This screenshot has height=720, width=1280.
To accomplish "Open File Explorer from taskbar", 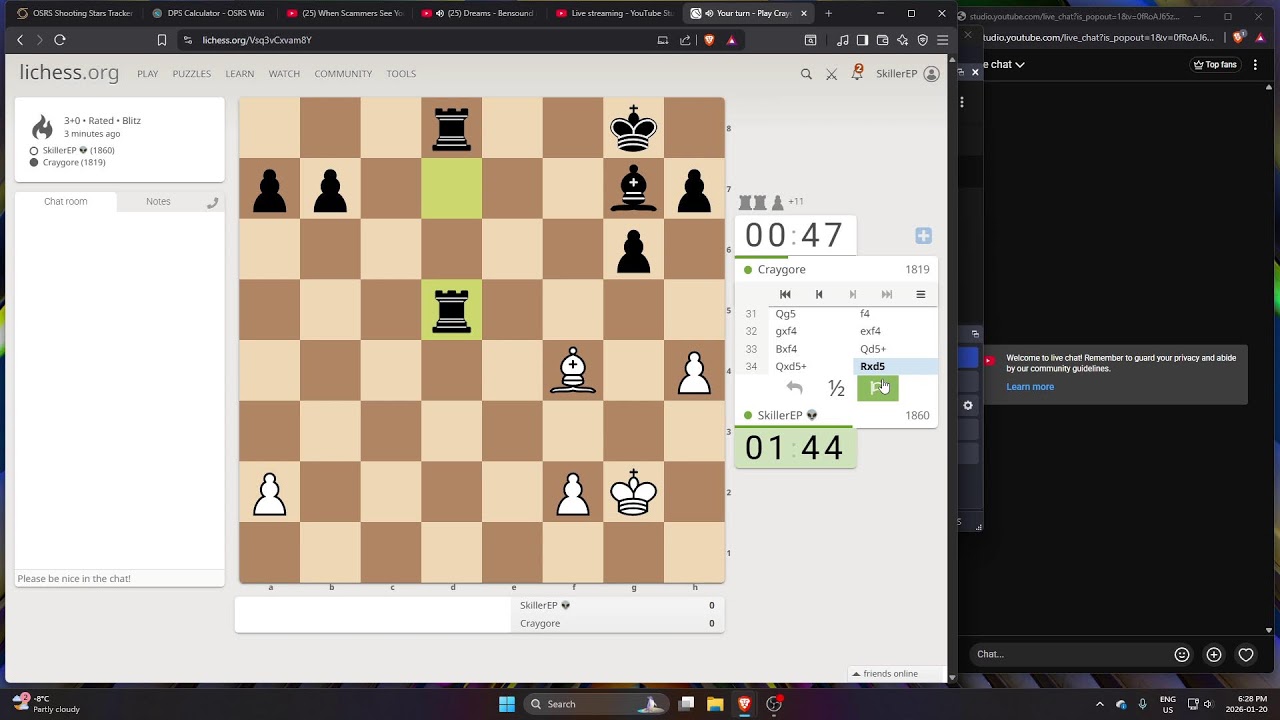I will [715, 704].
